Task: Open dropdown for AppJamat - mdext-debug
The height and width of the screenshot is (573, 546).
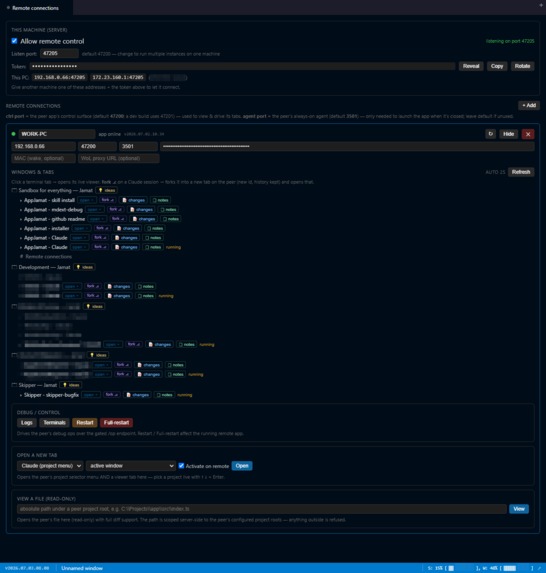Action: 95,210
